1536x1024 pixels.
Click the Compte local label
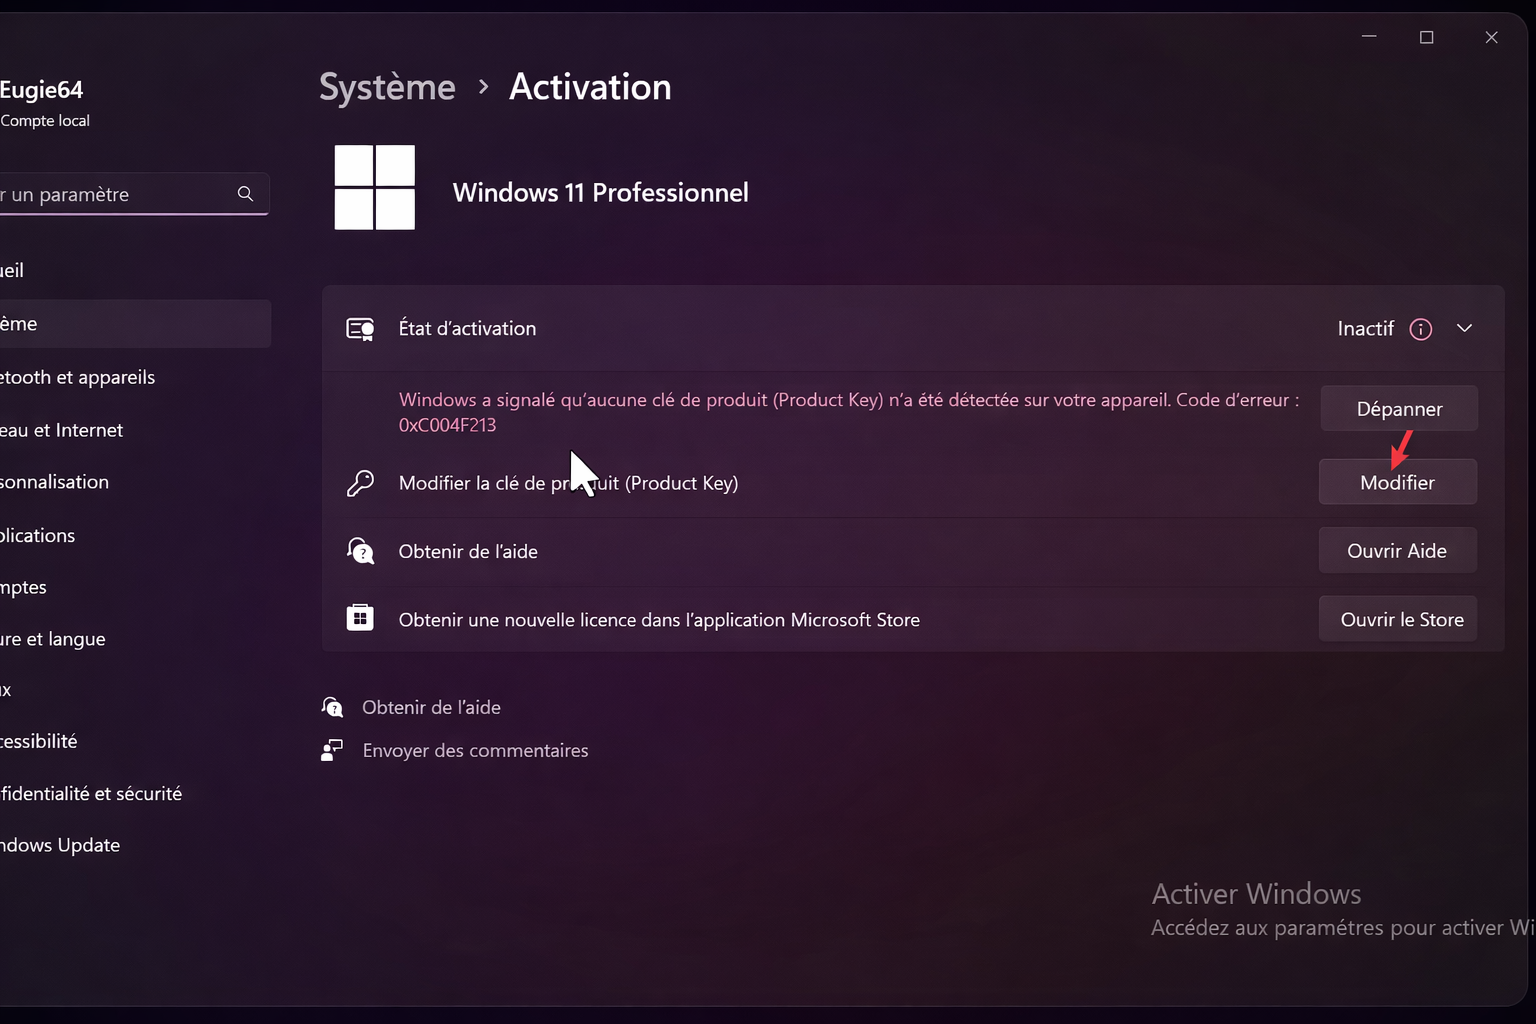click(45, 121)
